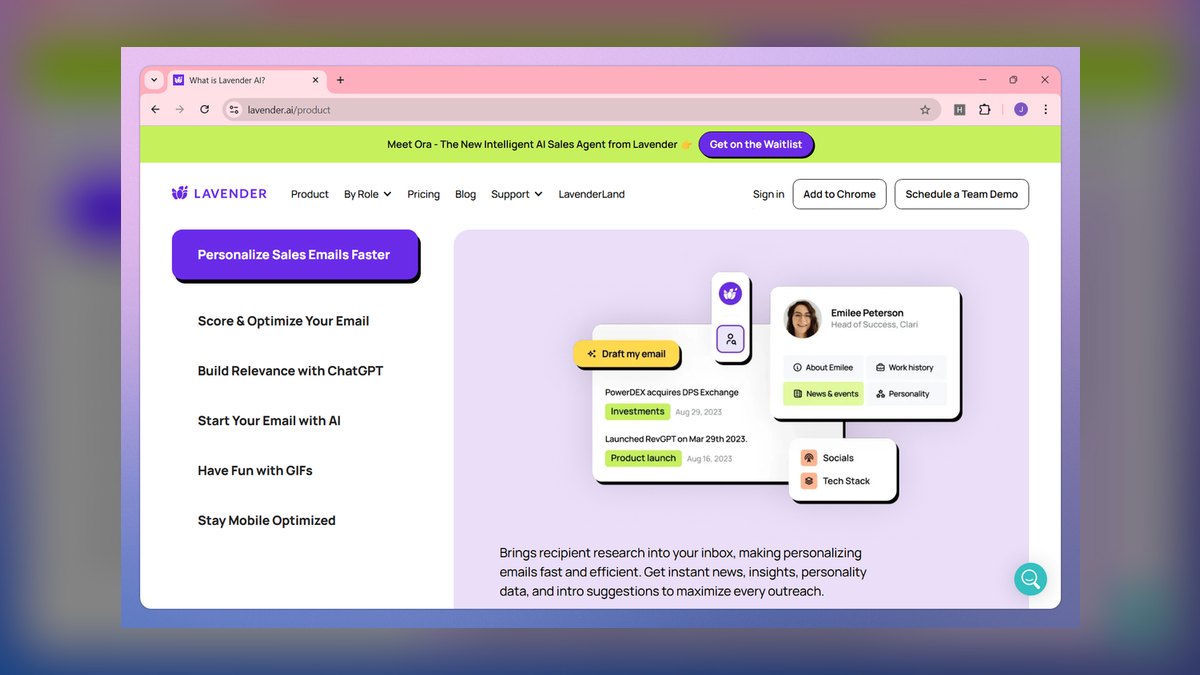Expand the Support dropdown menu
The width and height of the screenshot is (1200, 675).
click(517, 194)
